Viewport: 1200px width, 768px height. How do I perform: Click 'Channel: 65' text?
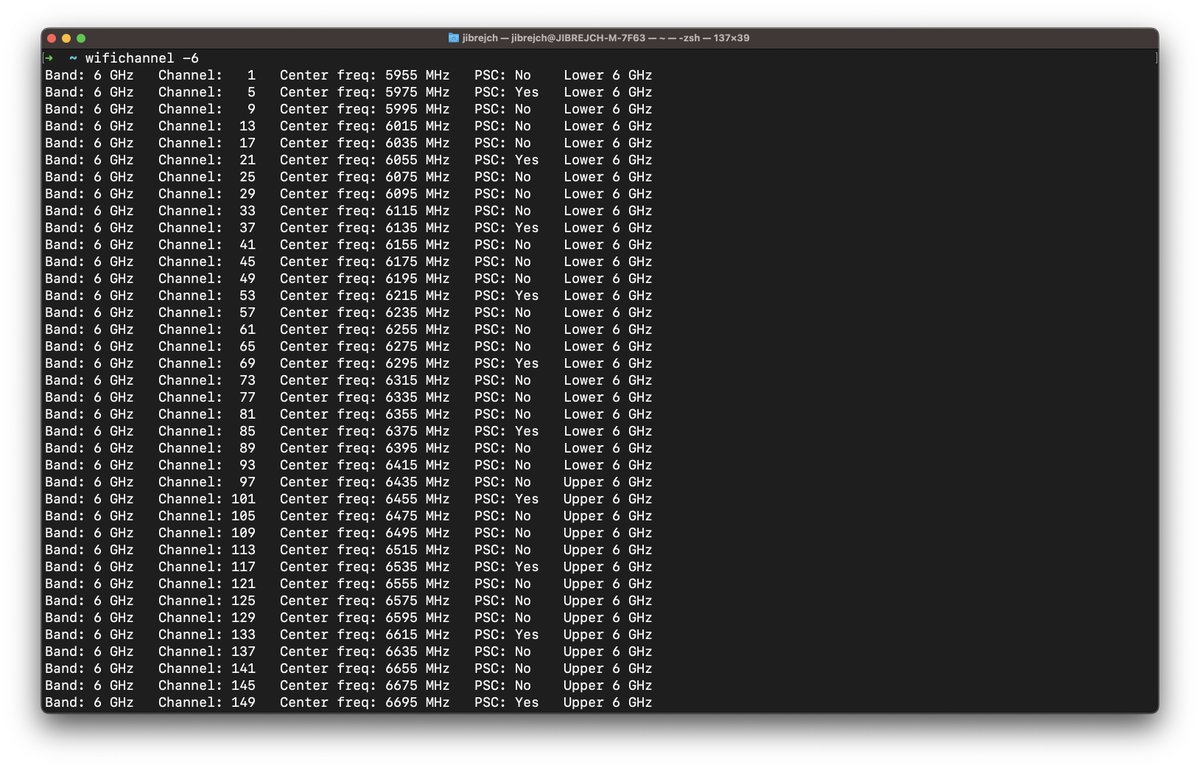(206, 347)
